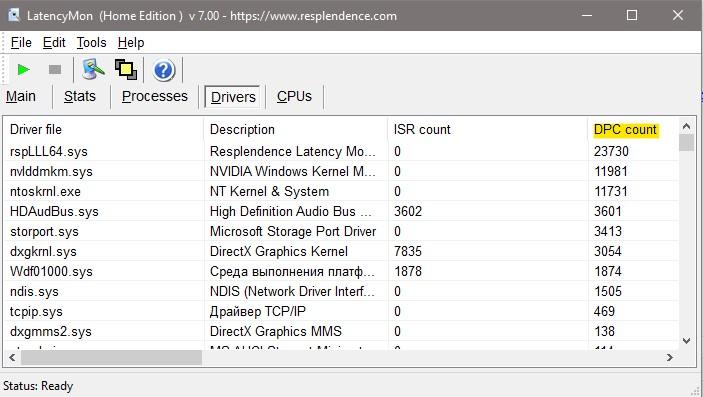Click High Definition Audio Bus description
The image size is (703, 397).
tap(291, 211)
